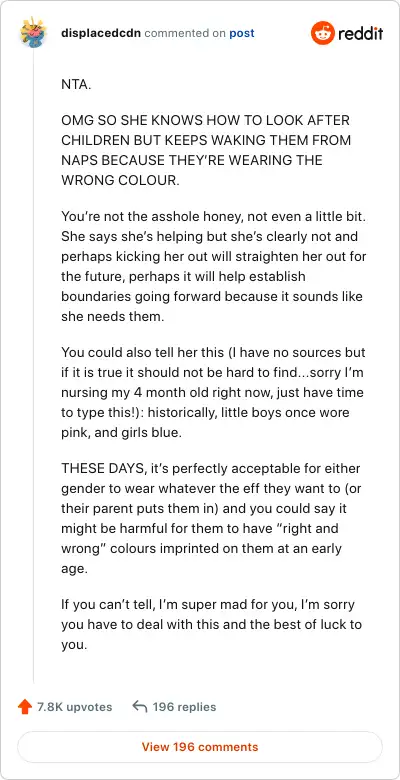Open the 196 replies link
The width and height of the screenshot is (400, 780).
(184, 707)
